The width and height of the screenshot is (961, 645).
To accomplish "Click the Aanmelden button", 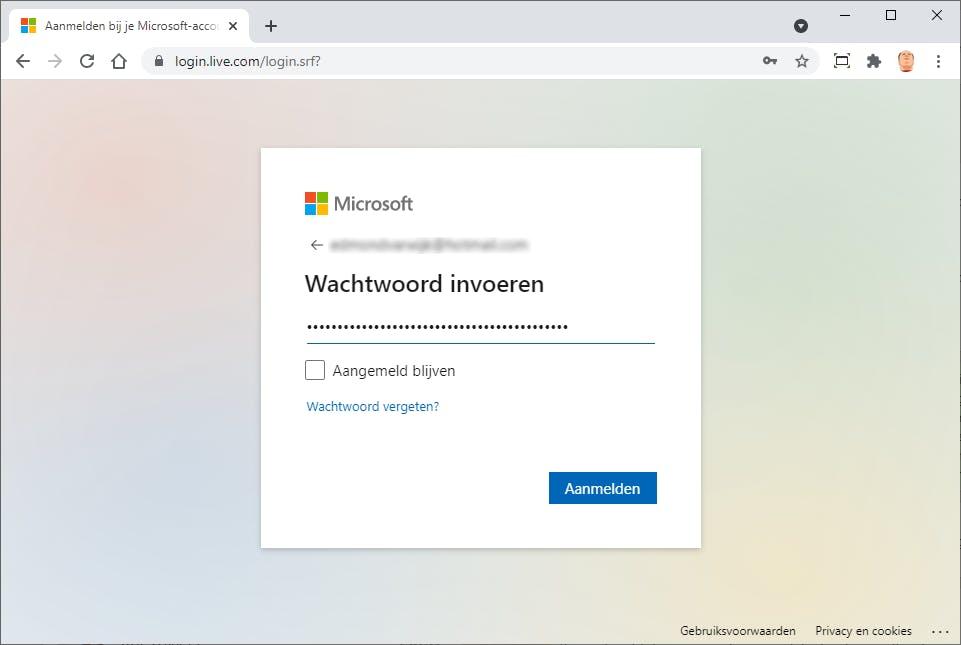I will click(x=602, y=488).
